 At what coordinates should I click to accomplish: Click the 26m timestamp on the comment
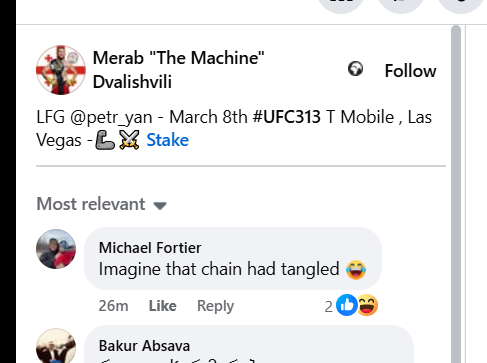113,306
